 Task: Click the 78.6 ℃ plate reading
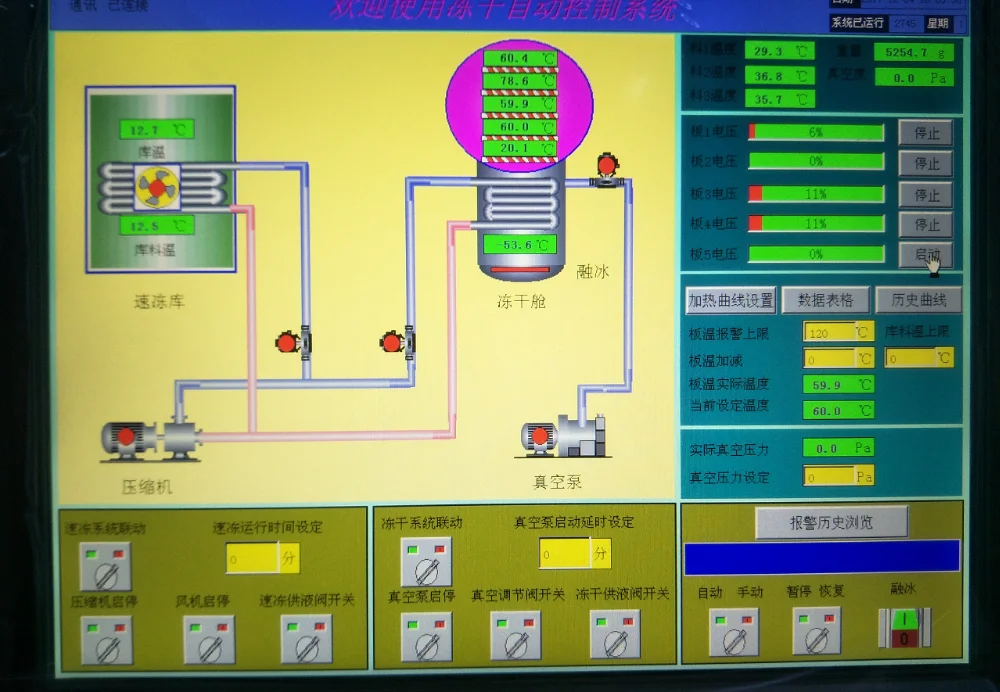click(520, 81)
